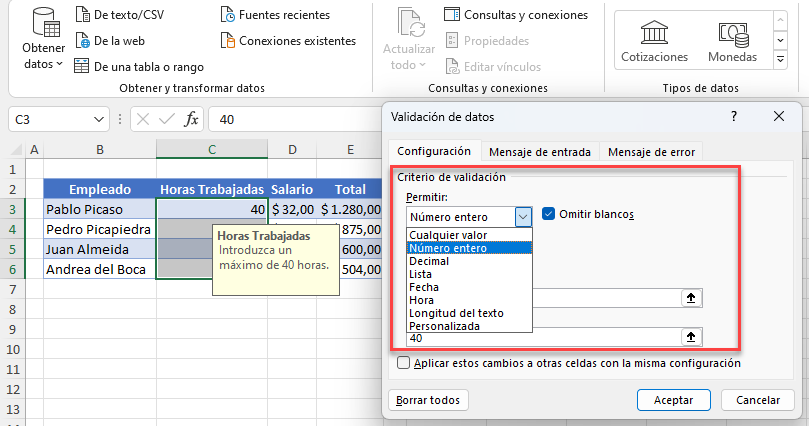
Task: Confirm entry with checkmark icon
Action: 167,120
